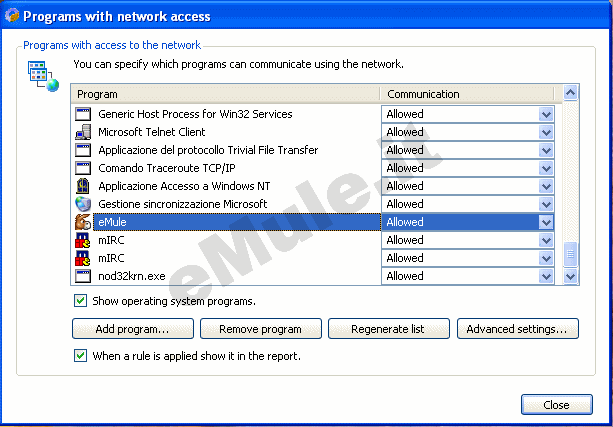Image resolution: width=613 pixels, height=427 pixels.
Task: Click the network programs icon beside the description
Action: 43,76
